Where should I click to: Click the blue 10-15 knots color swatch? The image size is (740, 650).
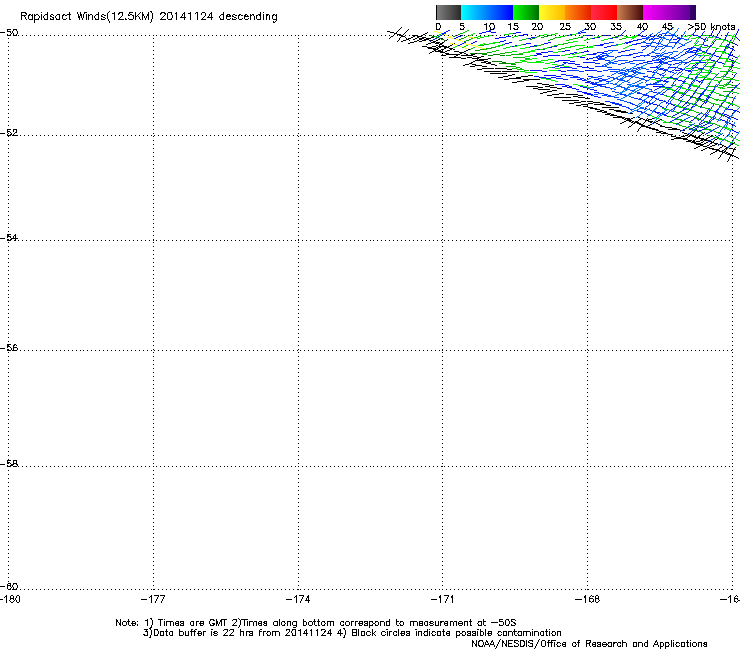pyautogui.click(x=500, y=12)
